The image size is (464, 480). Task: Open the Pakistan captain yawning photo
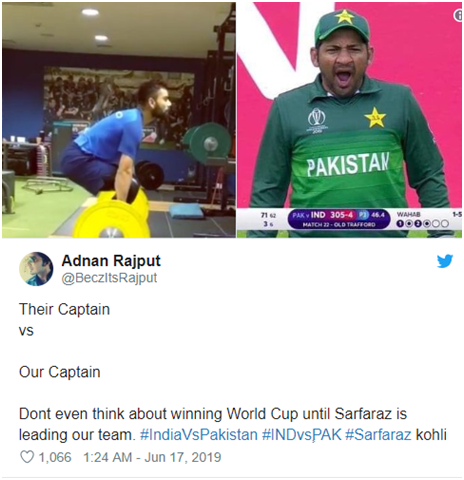(x=349, y=120)
